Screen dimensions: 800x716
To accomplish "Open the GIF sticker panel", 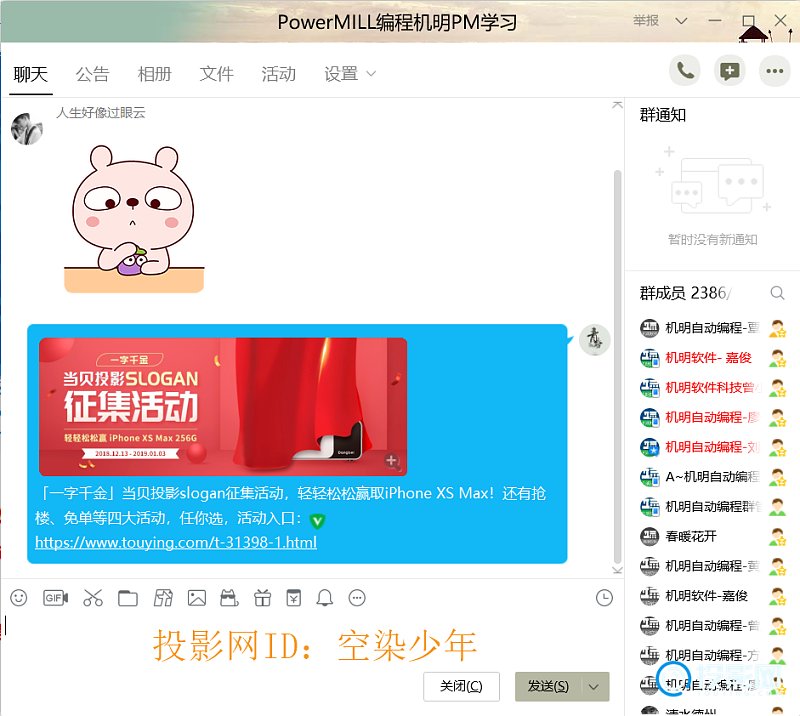I will pos(56,597).
